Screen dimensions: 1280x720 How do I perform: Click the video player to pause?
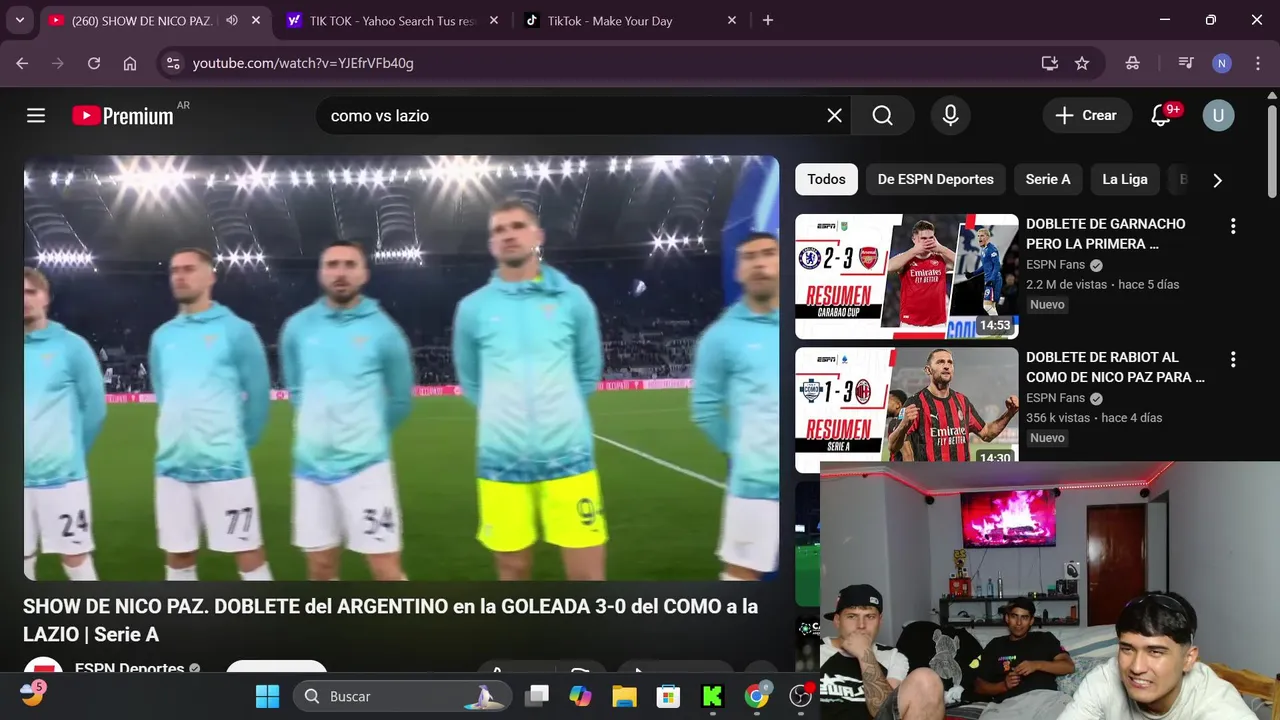pos(401,368)
